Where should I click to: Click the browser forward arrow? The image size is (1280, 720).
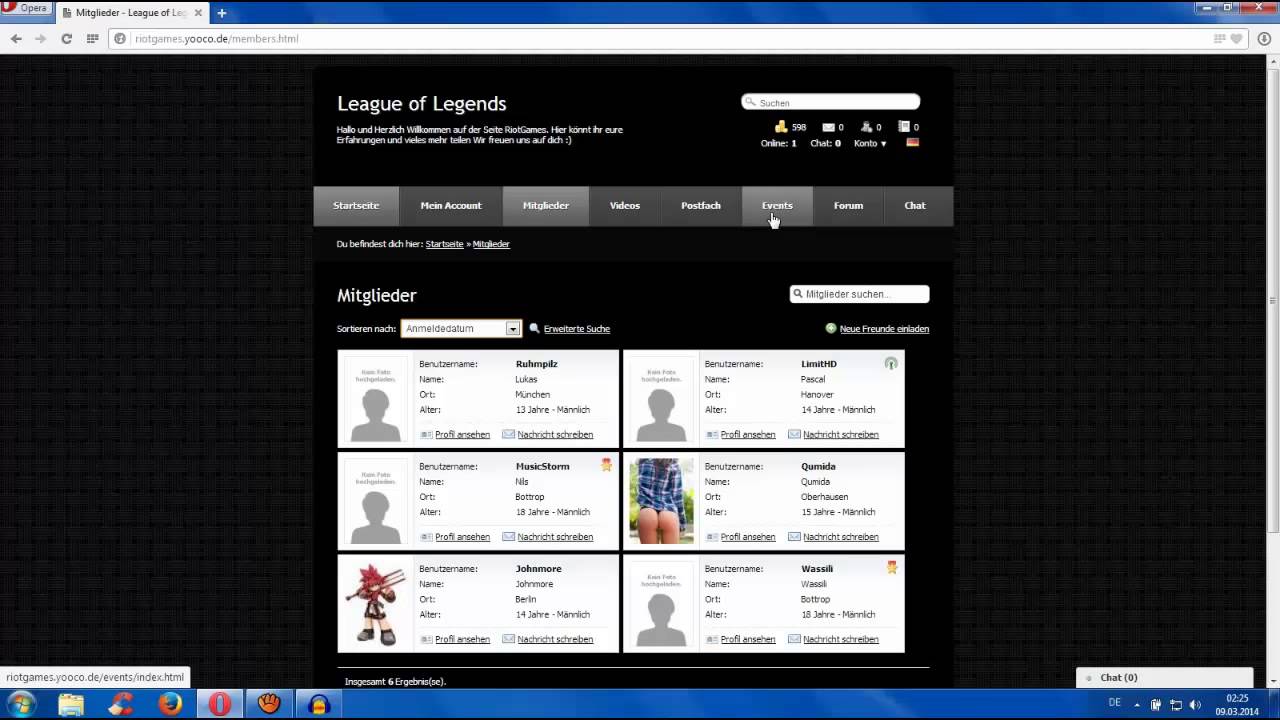tap(41, 39)
